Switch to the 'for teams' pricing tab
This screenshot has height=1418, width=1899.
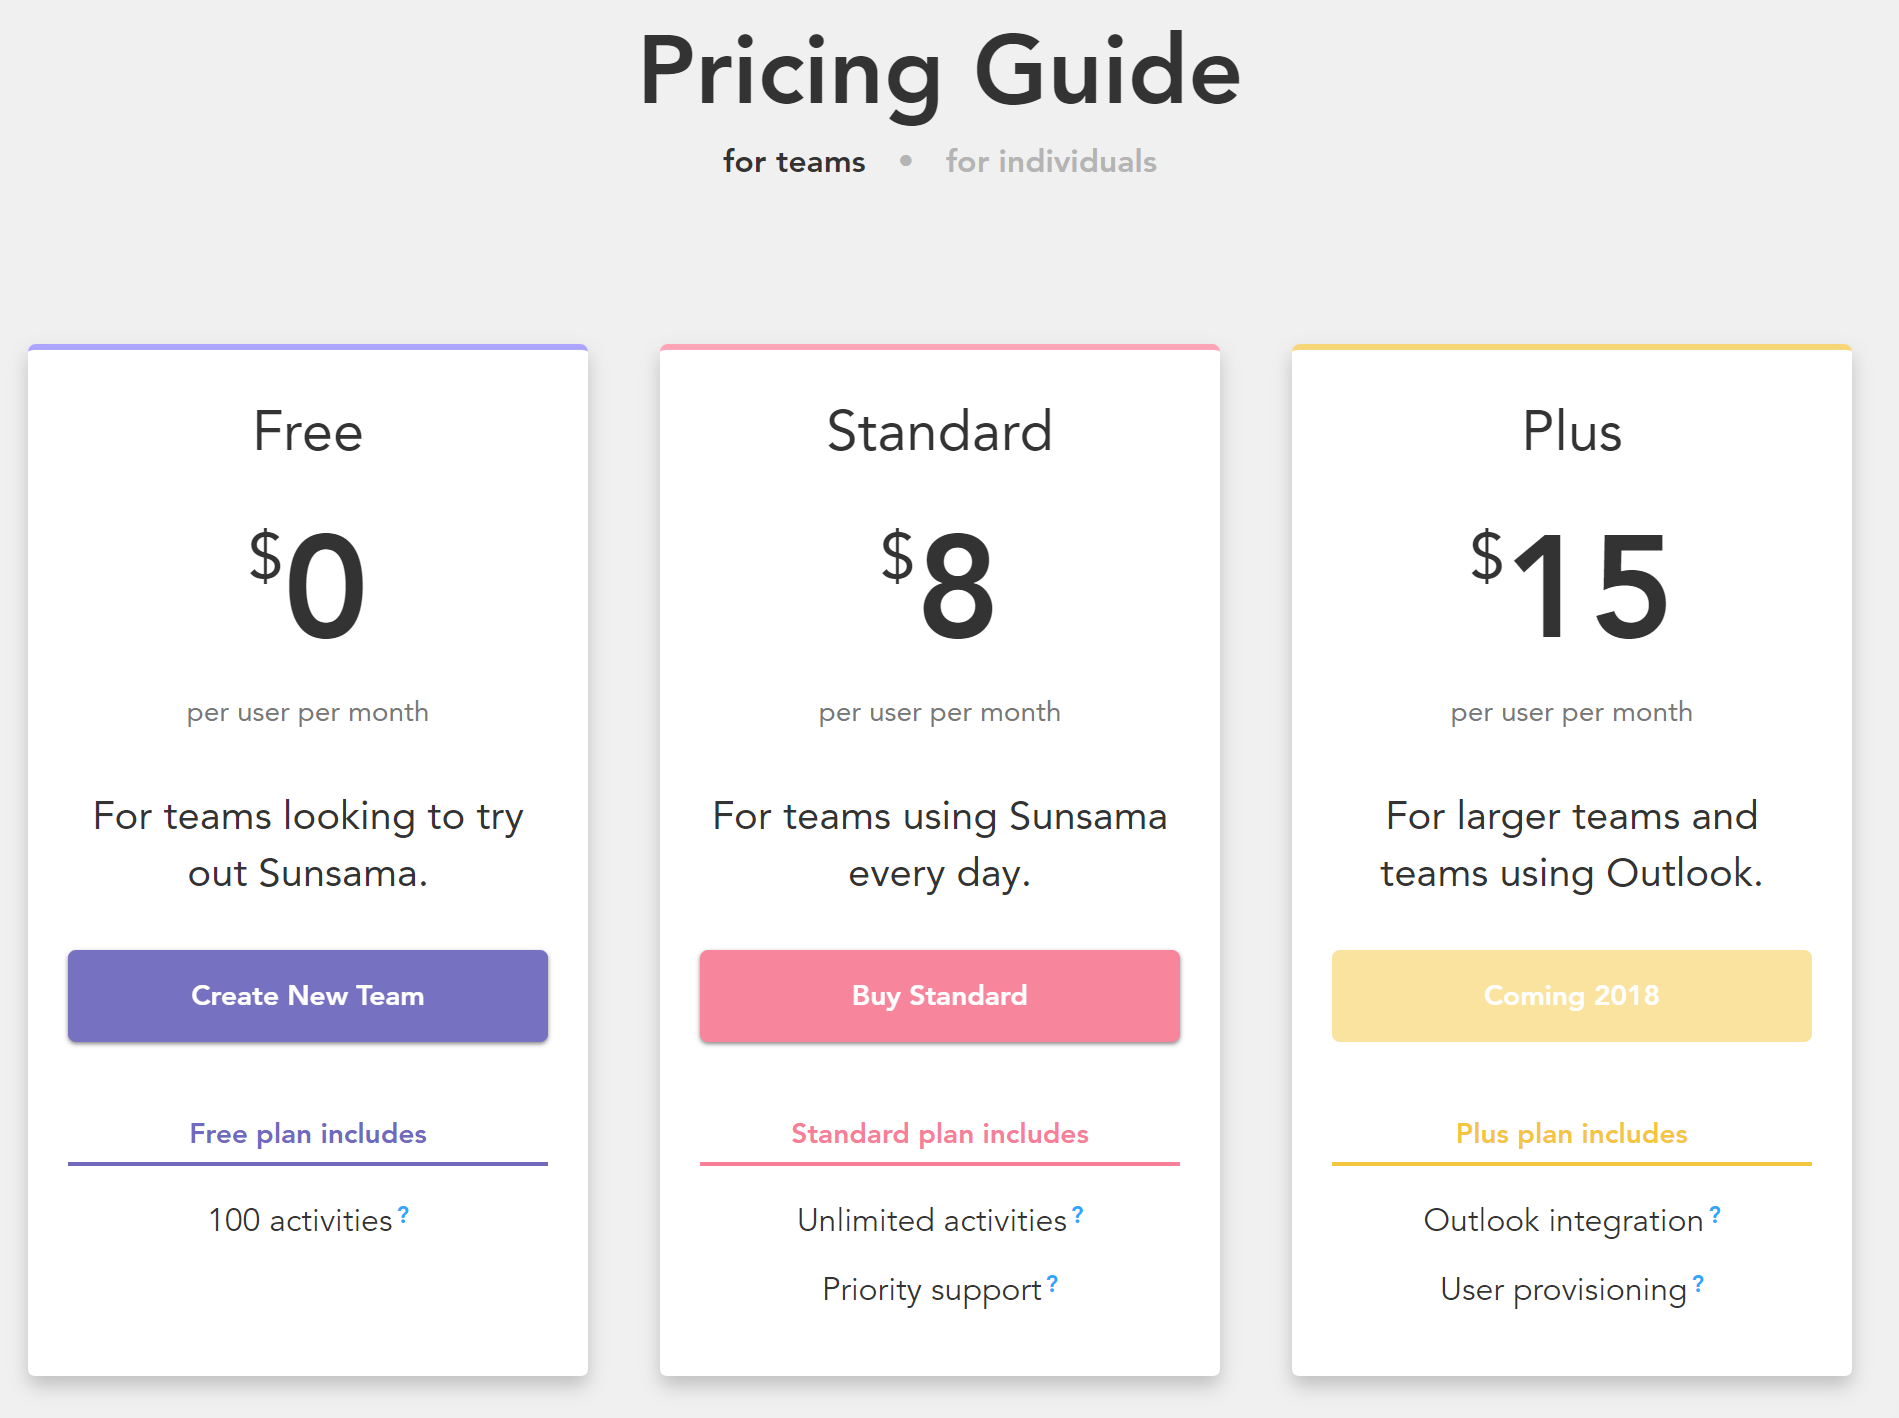794,162
